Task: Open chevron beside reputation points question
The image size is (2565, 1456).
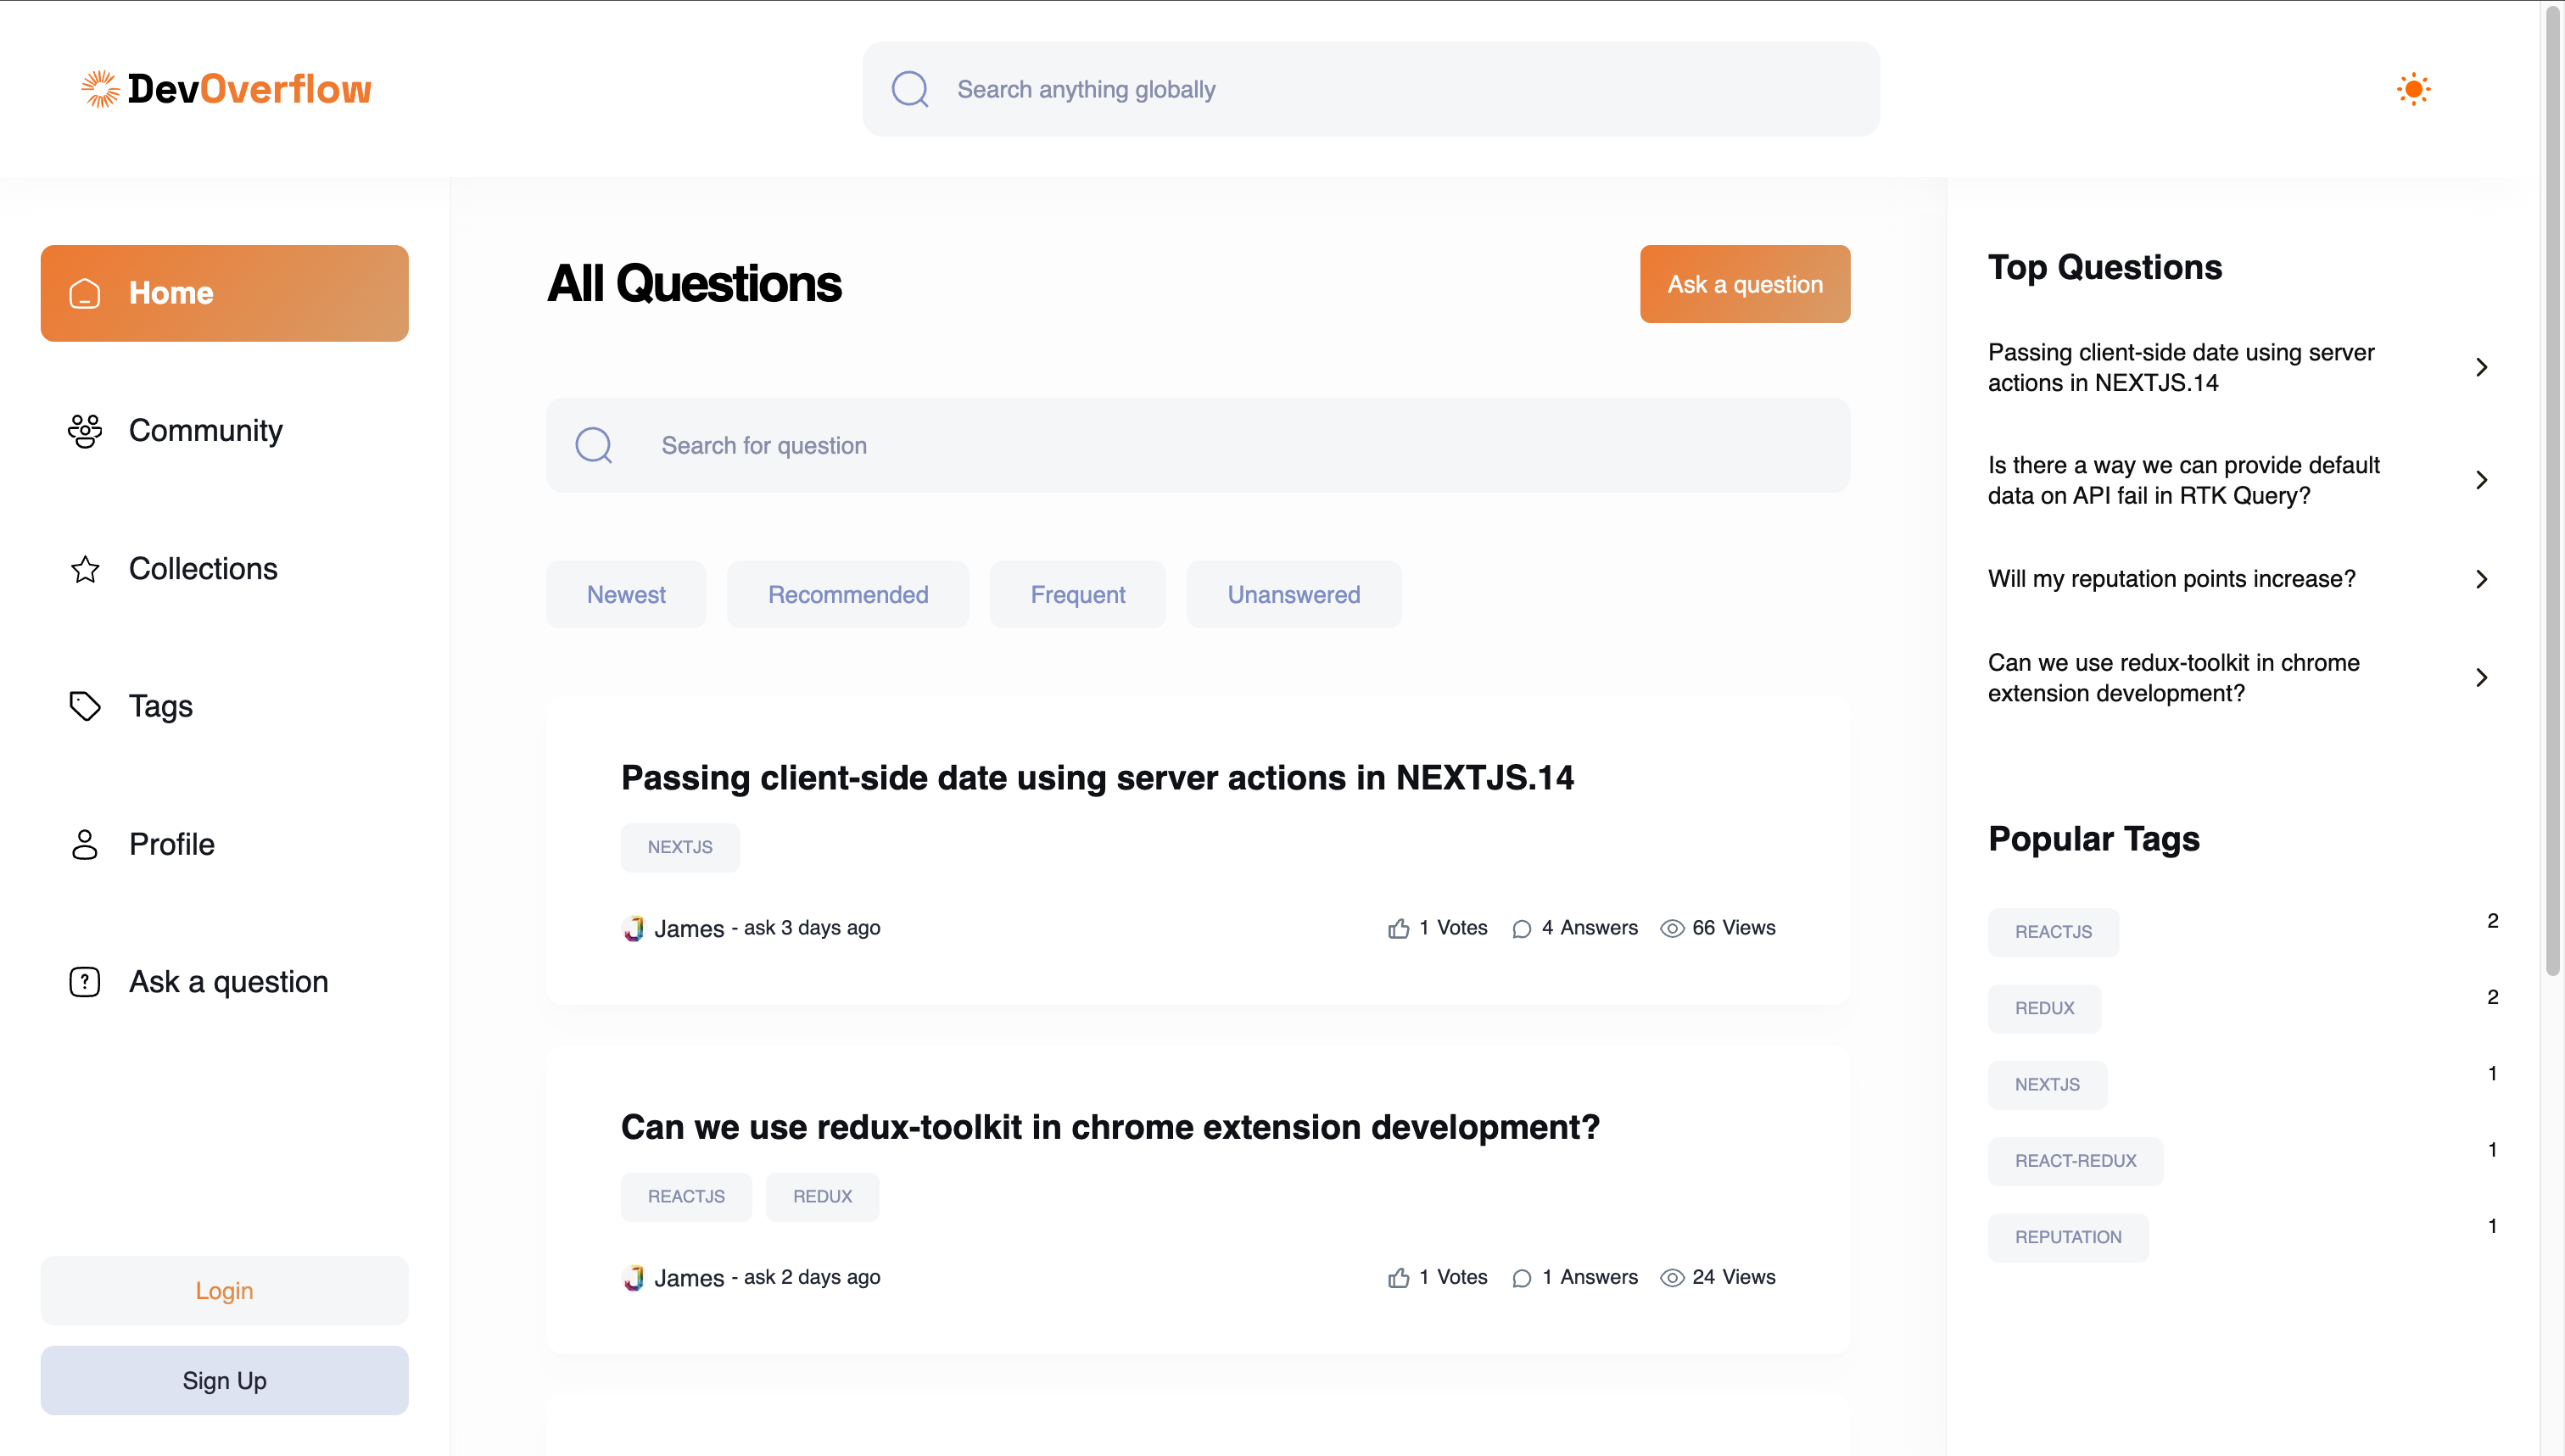Action: tap(2481, 579)
